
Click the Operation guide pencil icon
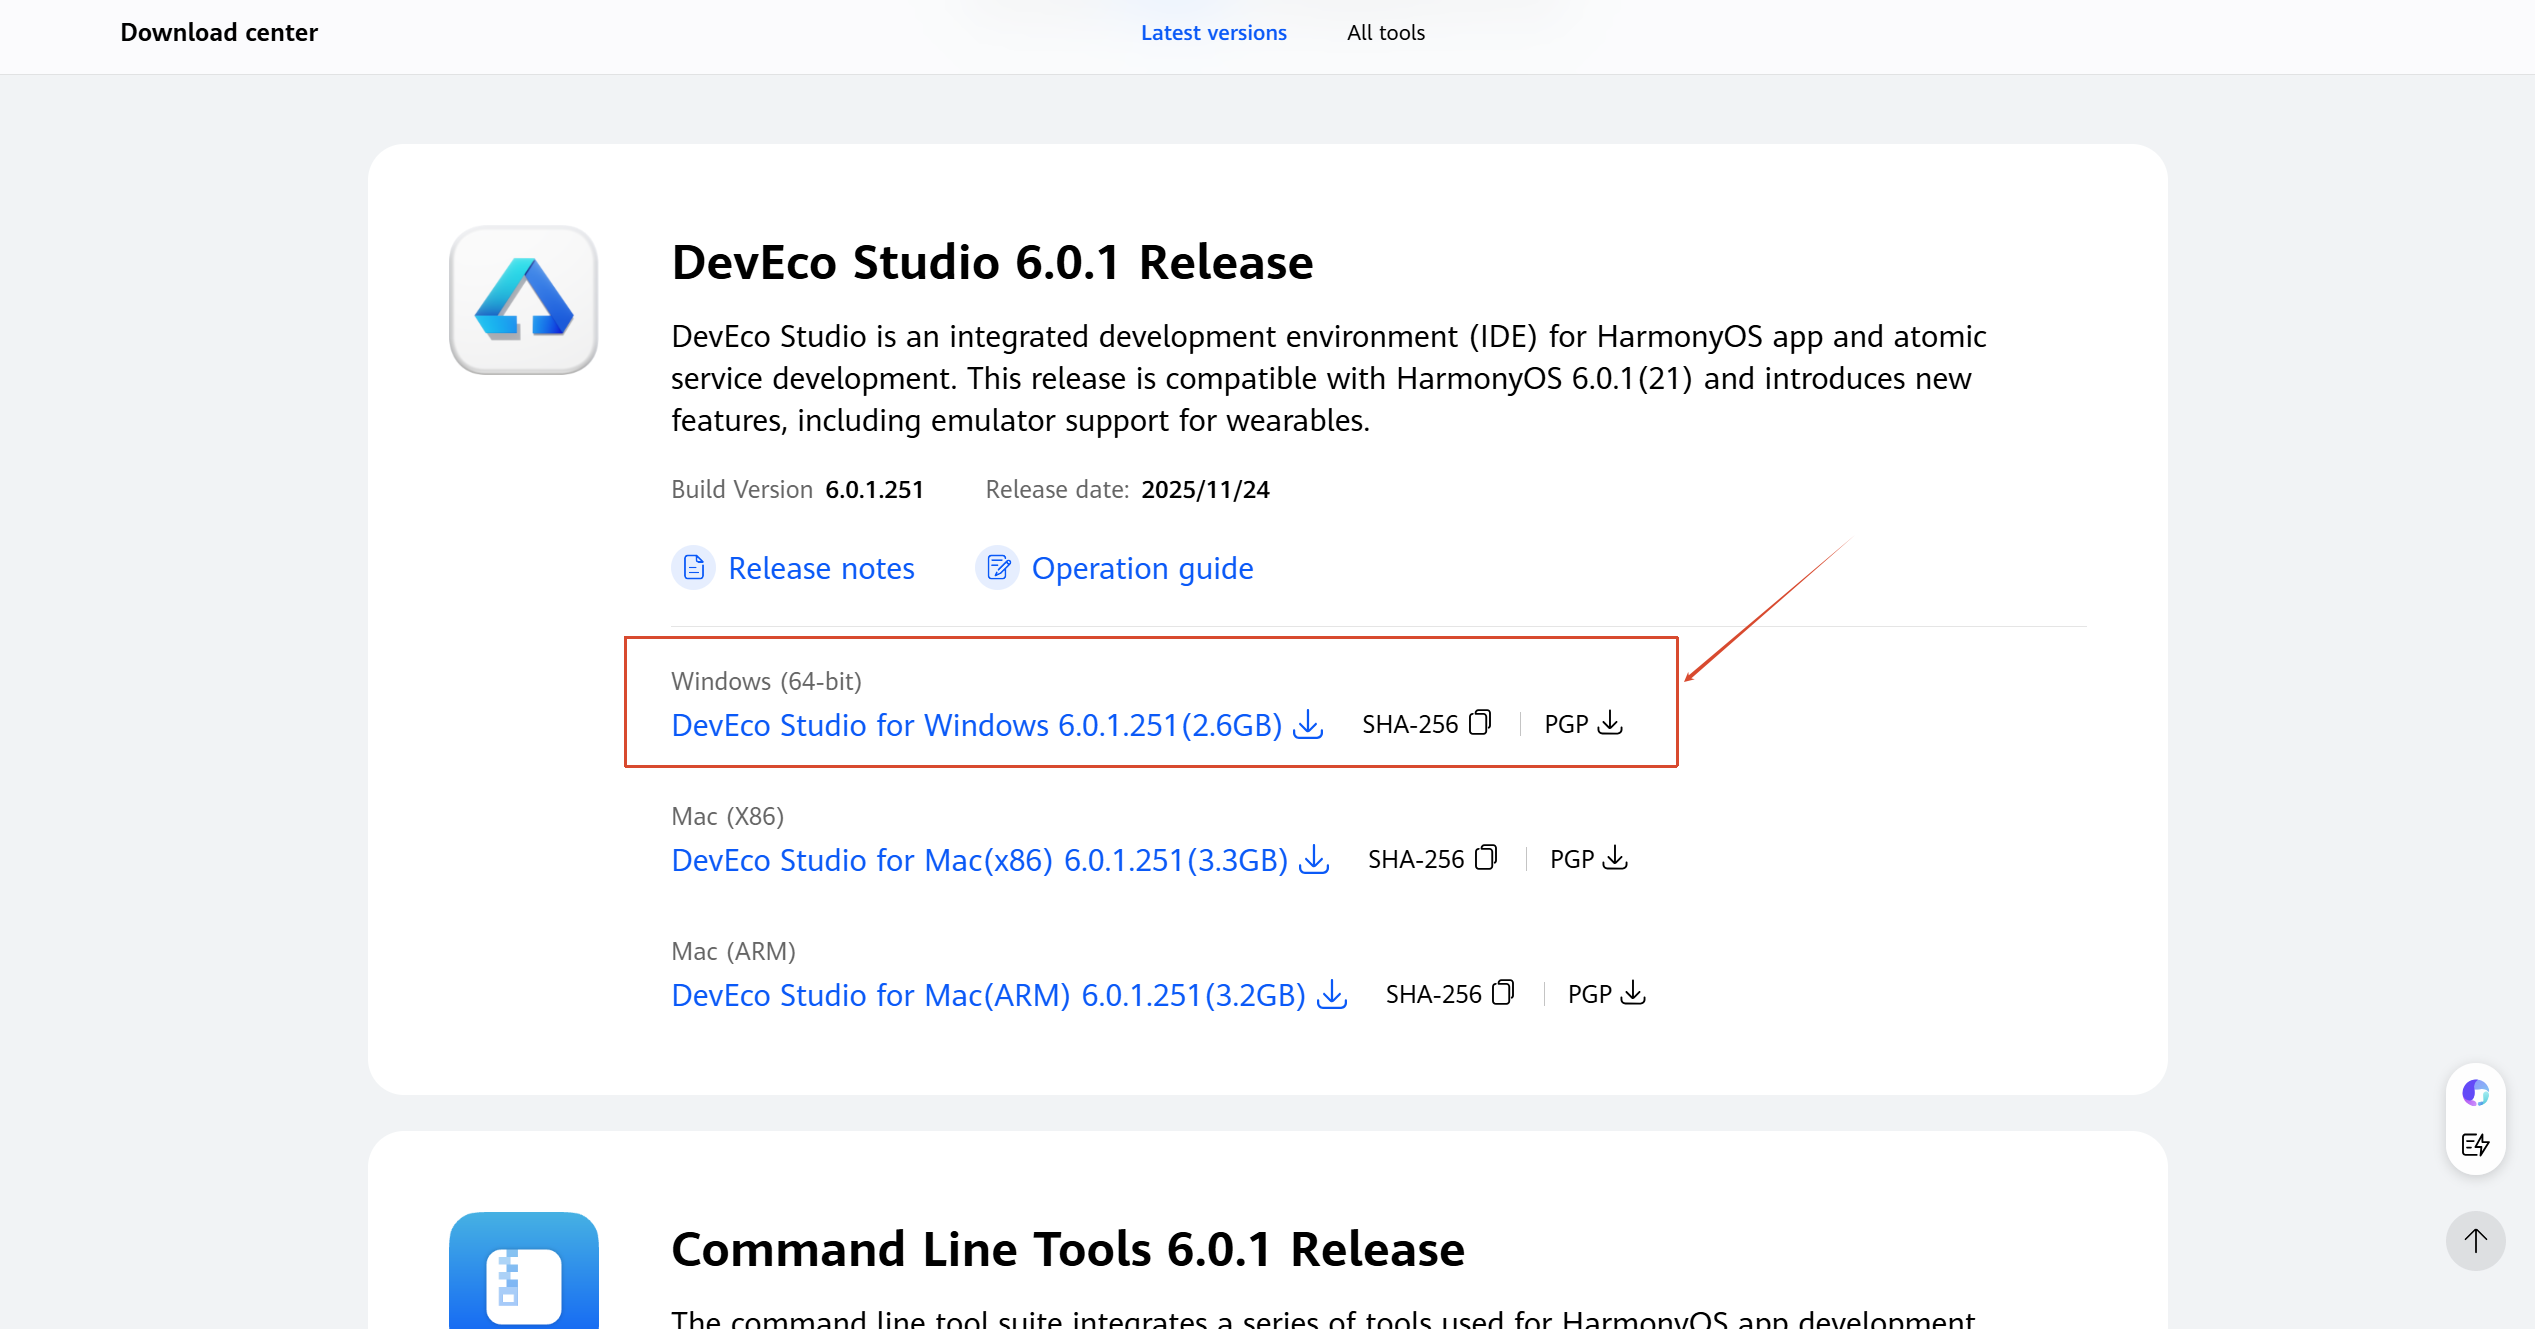pos(997,568)
